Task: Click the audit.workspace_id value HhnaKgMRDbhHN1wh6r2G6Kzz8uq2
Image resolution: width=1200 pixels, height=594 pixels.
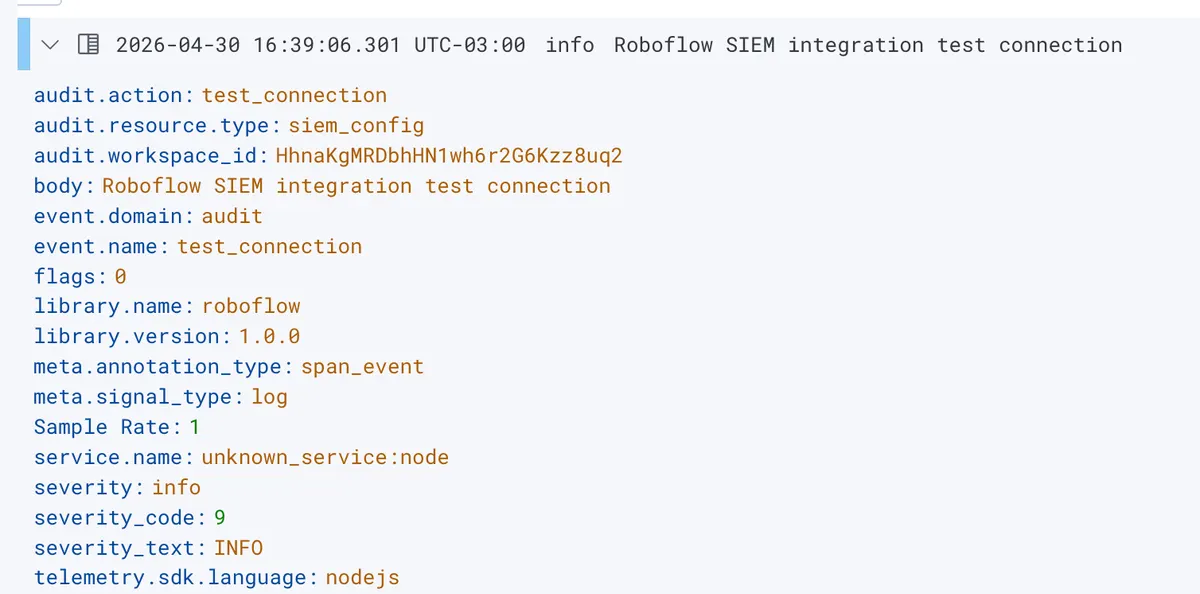Action: pos(449,156)
